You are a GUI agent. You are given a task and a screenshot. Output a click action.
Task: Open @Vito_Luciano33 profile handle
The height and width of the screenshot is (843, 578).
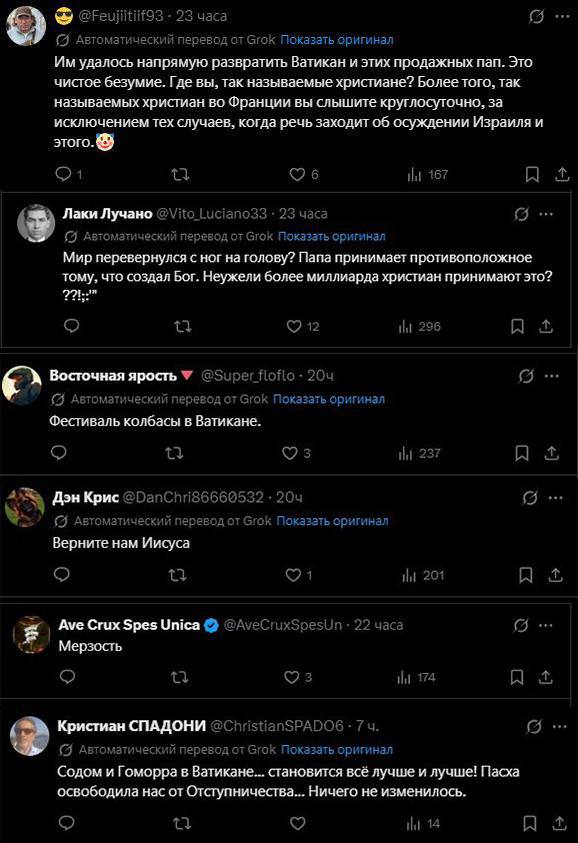[211, 213]
